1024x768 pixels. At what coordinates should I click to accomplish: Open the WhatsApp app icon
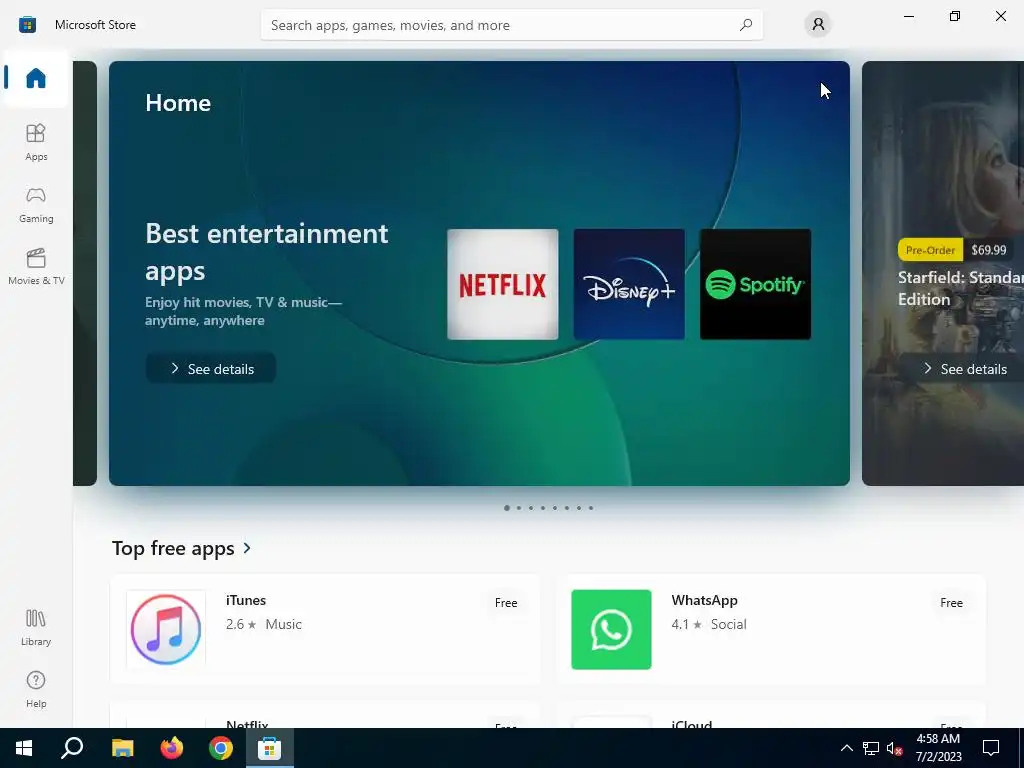click(611, 630)
